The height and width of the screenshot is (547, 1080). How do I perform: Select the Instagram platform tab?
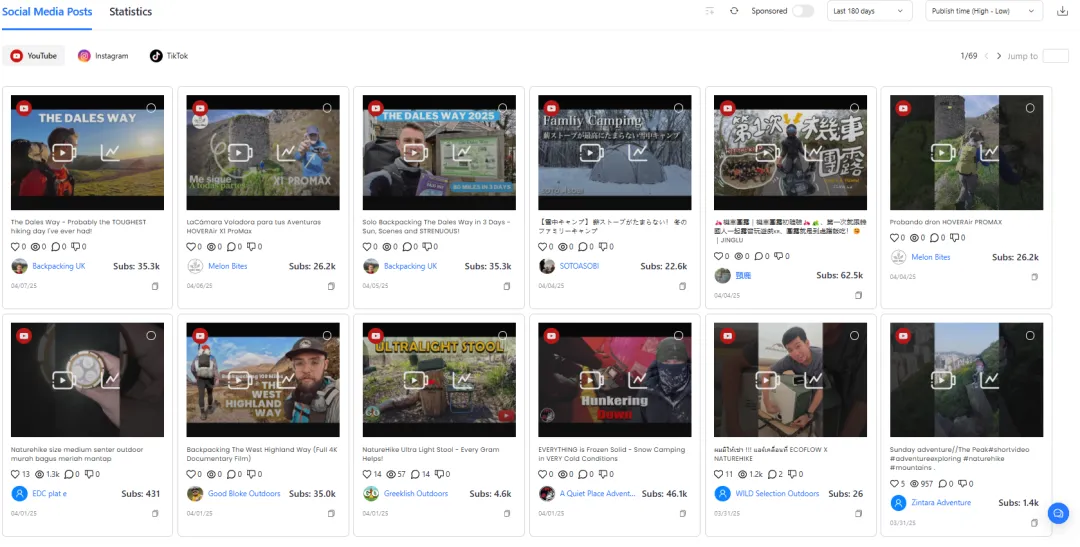point(103,56)
